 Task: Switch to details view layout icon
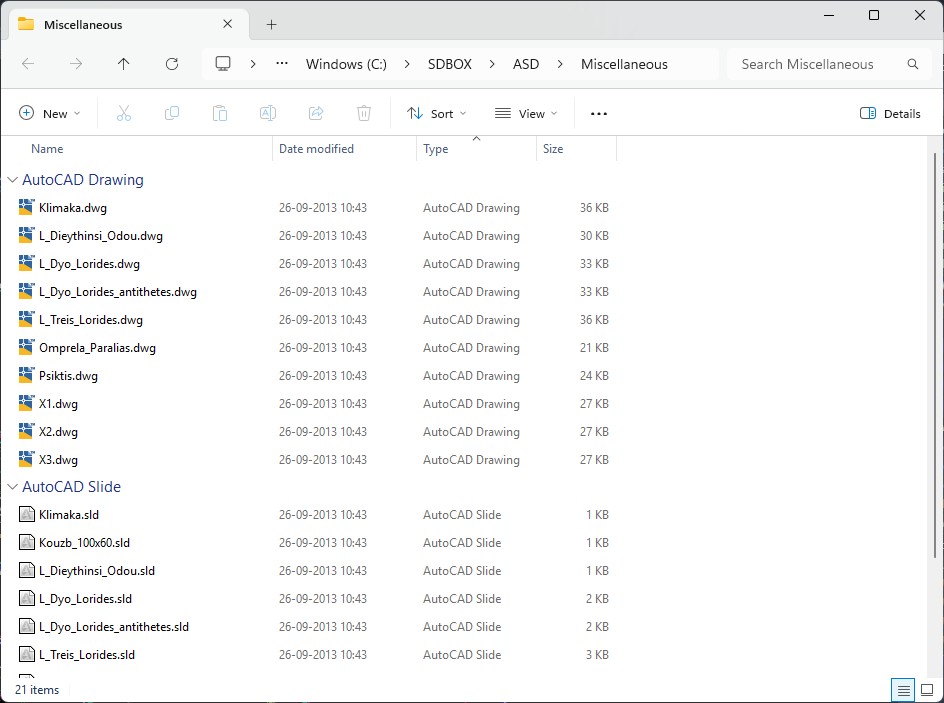click(x=903, y=690)
